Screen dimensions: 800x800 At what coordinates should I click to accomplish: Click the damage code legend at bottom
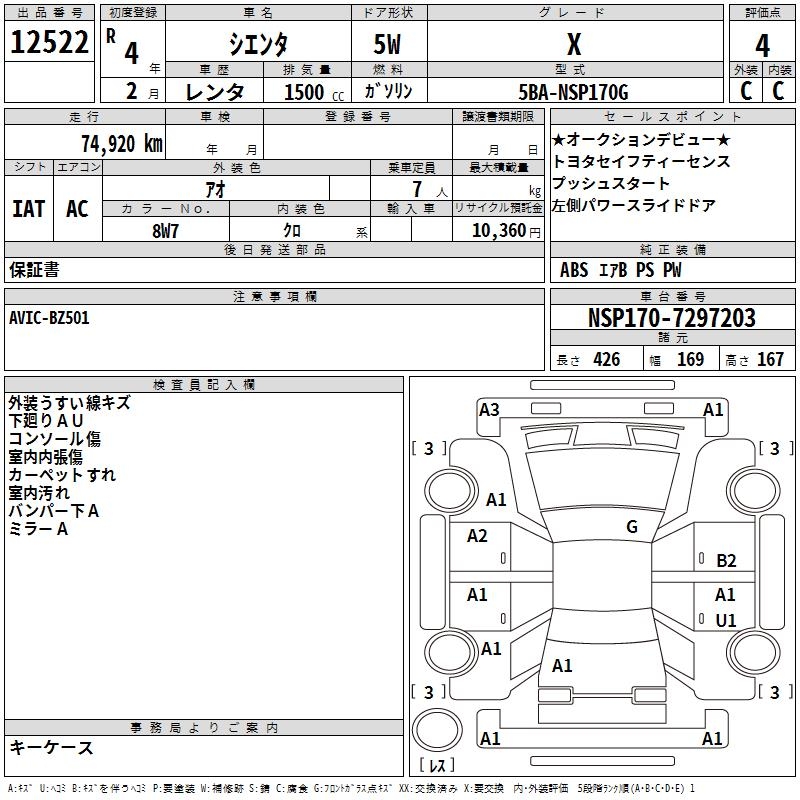[351, 788]
